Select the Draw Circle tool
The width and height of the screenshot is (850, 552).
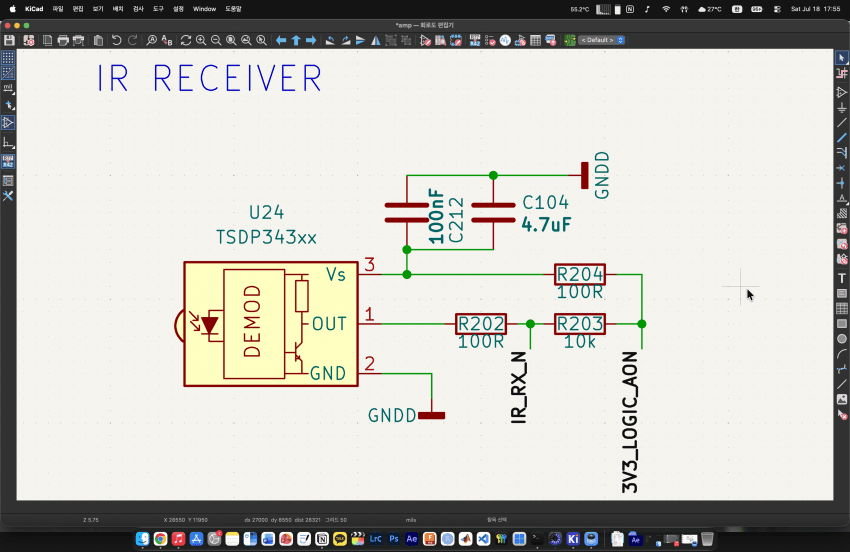coord(842,339)
